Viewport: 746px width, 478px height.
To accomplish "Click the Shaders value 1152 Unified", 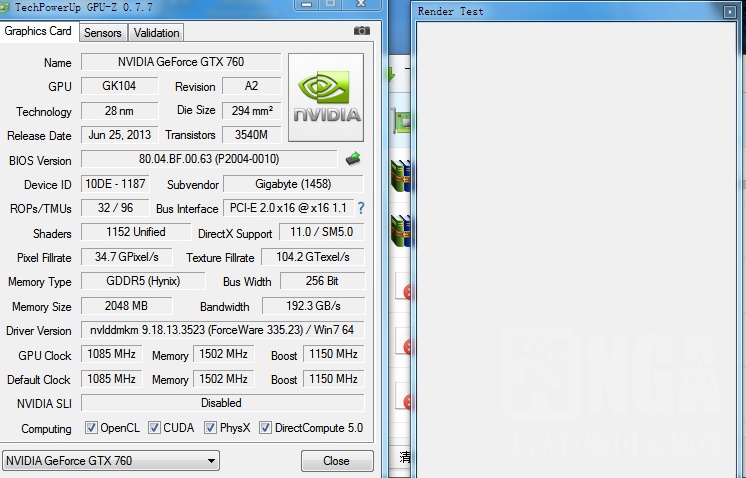I will pyautogui.click(x=136, y=232).
